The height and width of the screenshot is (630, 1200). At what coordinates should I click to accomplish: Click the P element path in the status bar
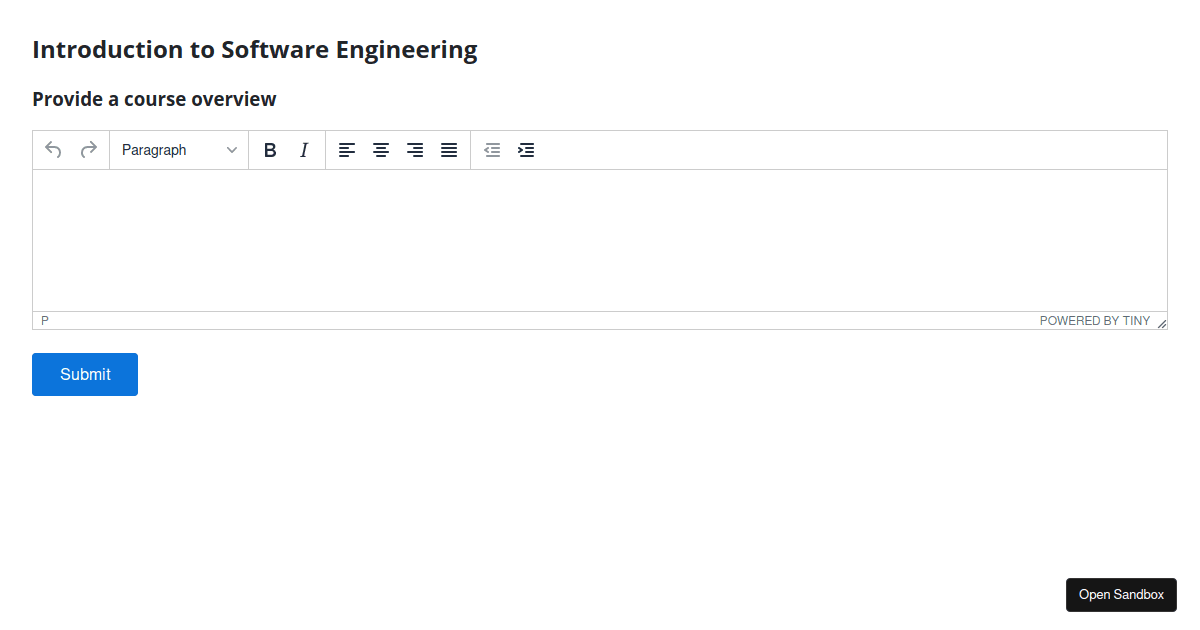[x=45, y=319]
